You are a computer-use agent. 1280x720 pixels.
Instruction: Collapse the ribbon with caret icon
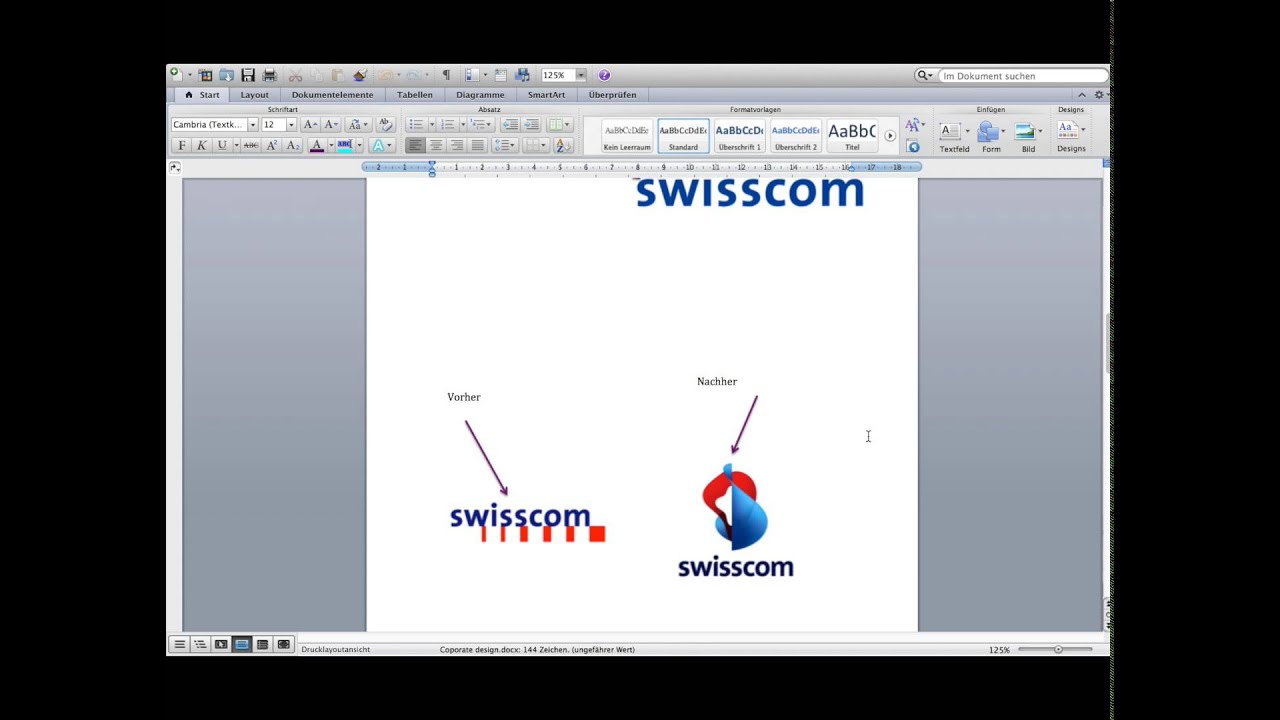[1082, 95]
